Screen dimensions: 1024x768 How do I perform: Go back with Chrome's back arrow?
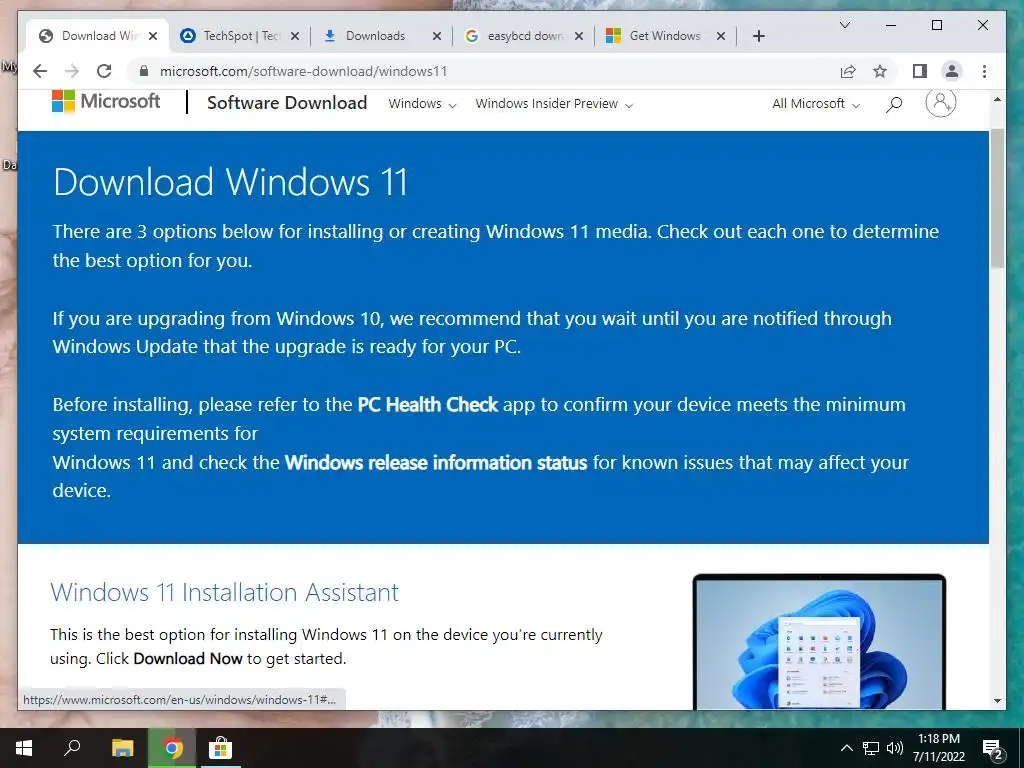[40, 71]
